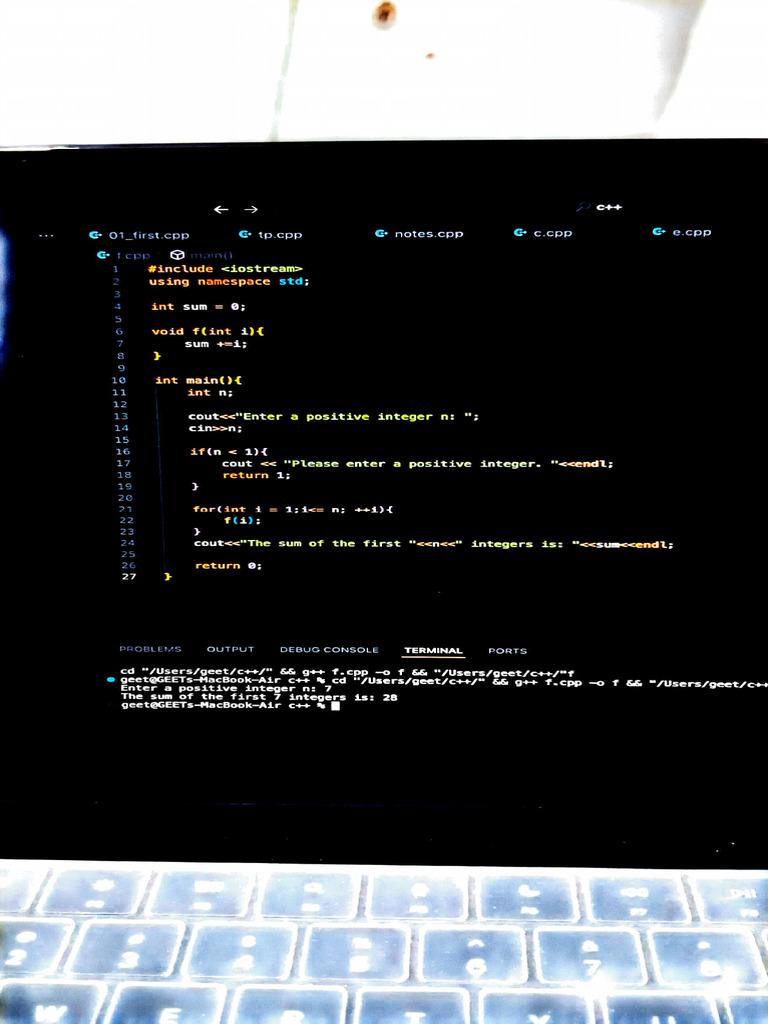Click the blue command marker dot in terminal
768x1024 pixels.
coord(110,679)
